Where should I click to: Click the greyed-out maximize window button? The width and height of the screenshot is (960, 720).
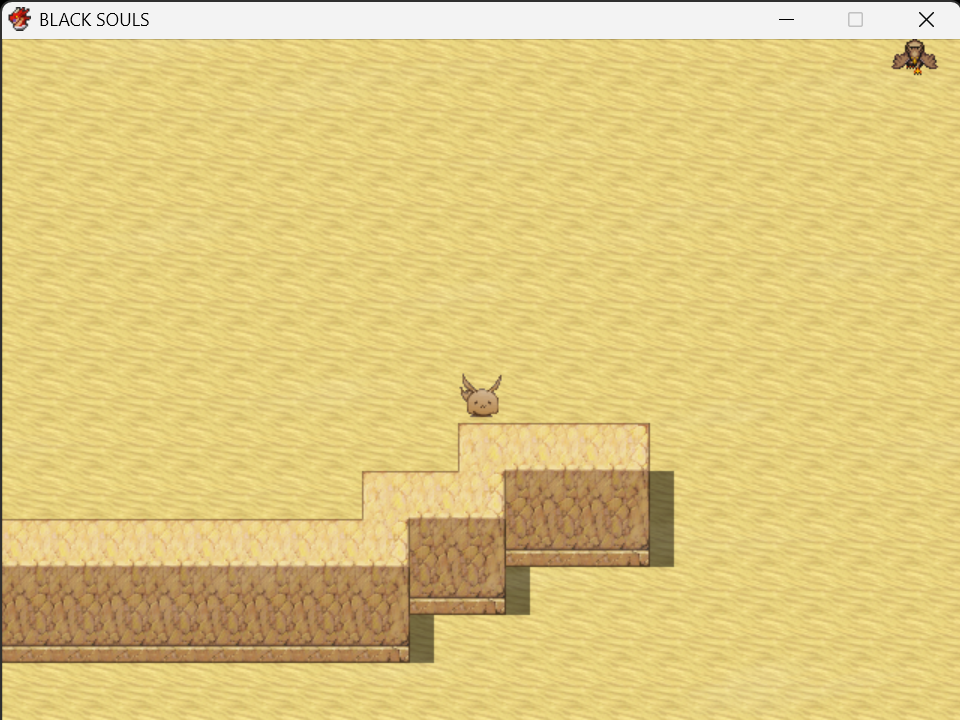pos(855,20)
